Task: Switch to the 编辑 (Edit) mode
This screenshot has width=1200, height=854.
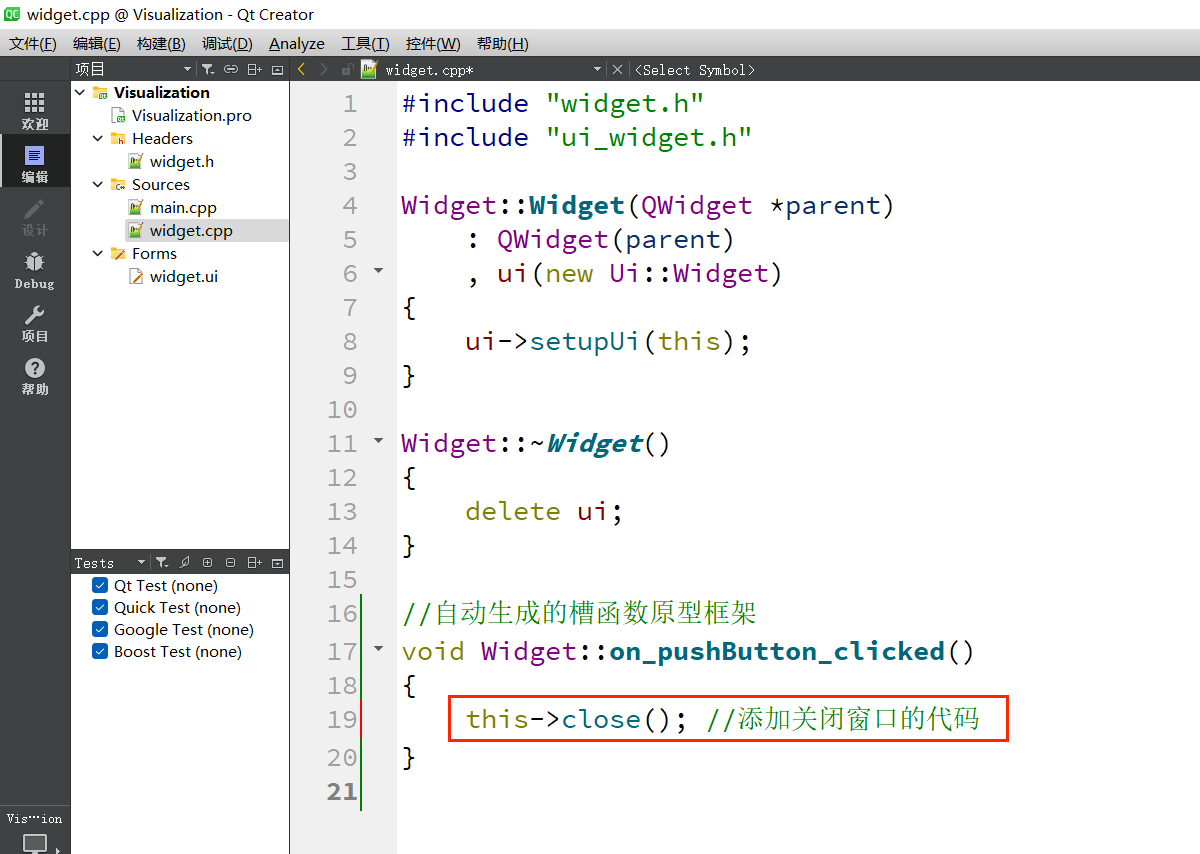Action: [x=35, y=164]
